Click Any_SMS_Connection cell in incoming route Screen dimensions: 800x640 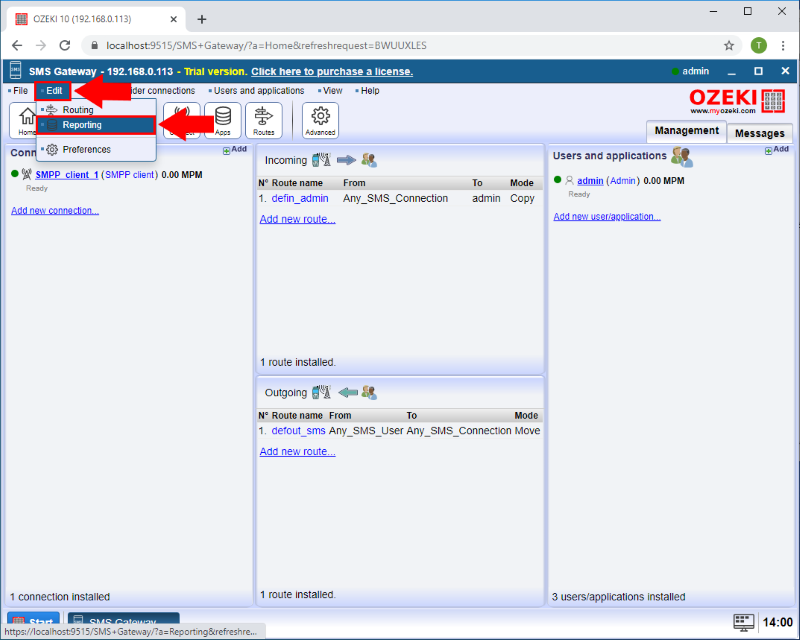point(395,199)
